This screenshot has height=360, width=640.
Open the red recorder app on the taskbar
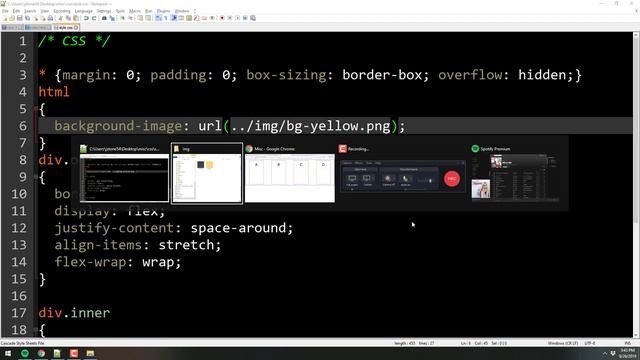[74, 353]
